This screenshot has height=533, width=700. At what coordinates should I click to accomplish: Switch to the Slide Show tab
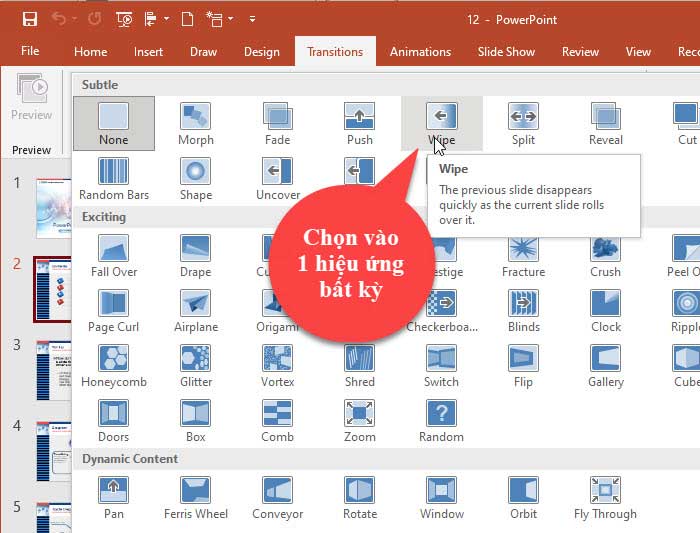(x=506, y=52)
